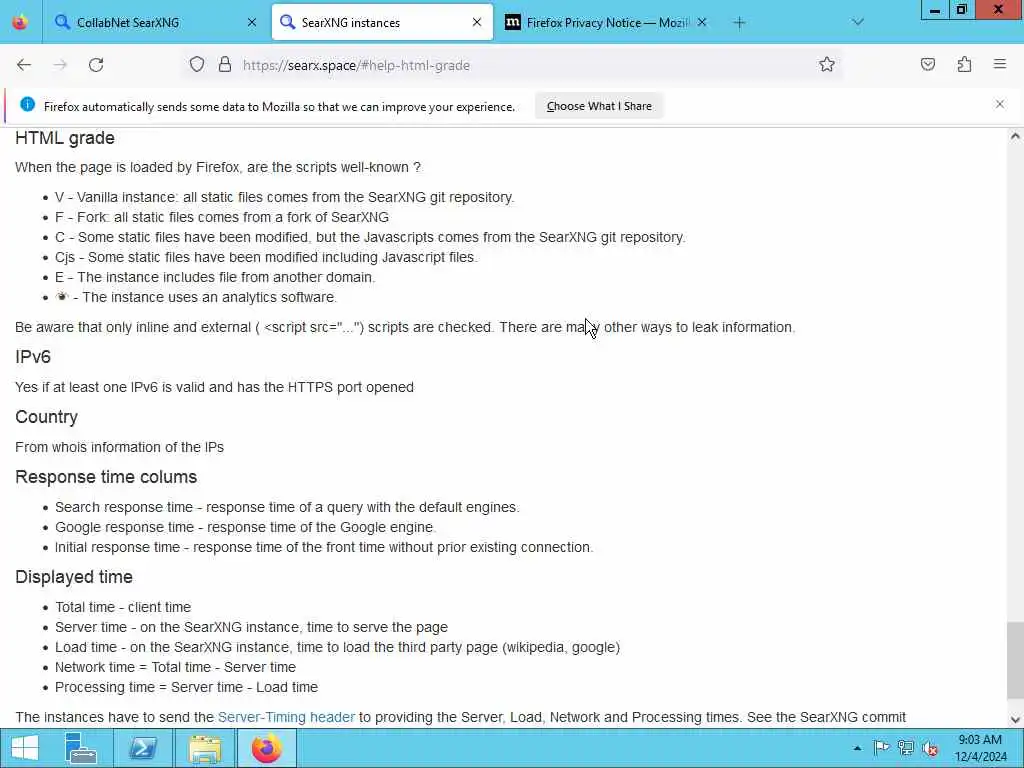1024x768 pixels.
Task: Click the 'Processing time = Server time' item
Action: [x=186, y=687]
